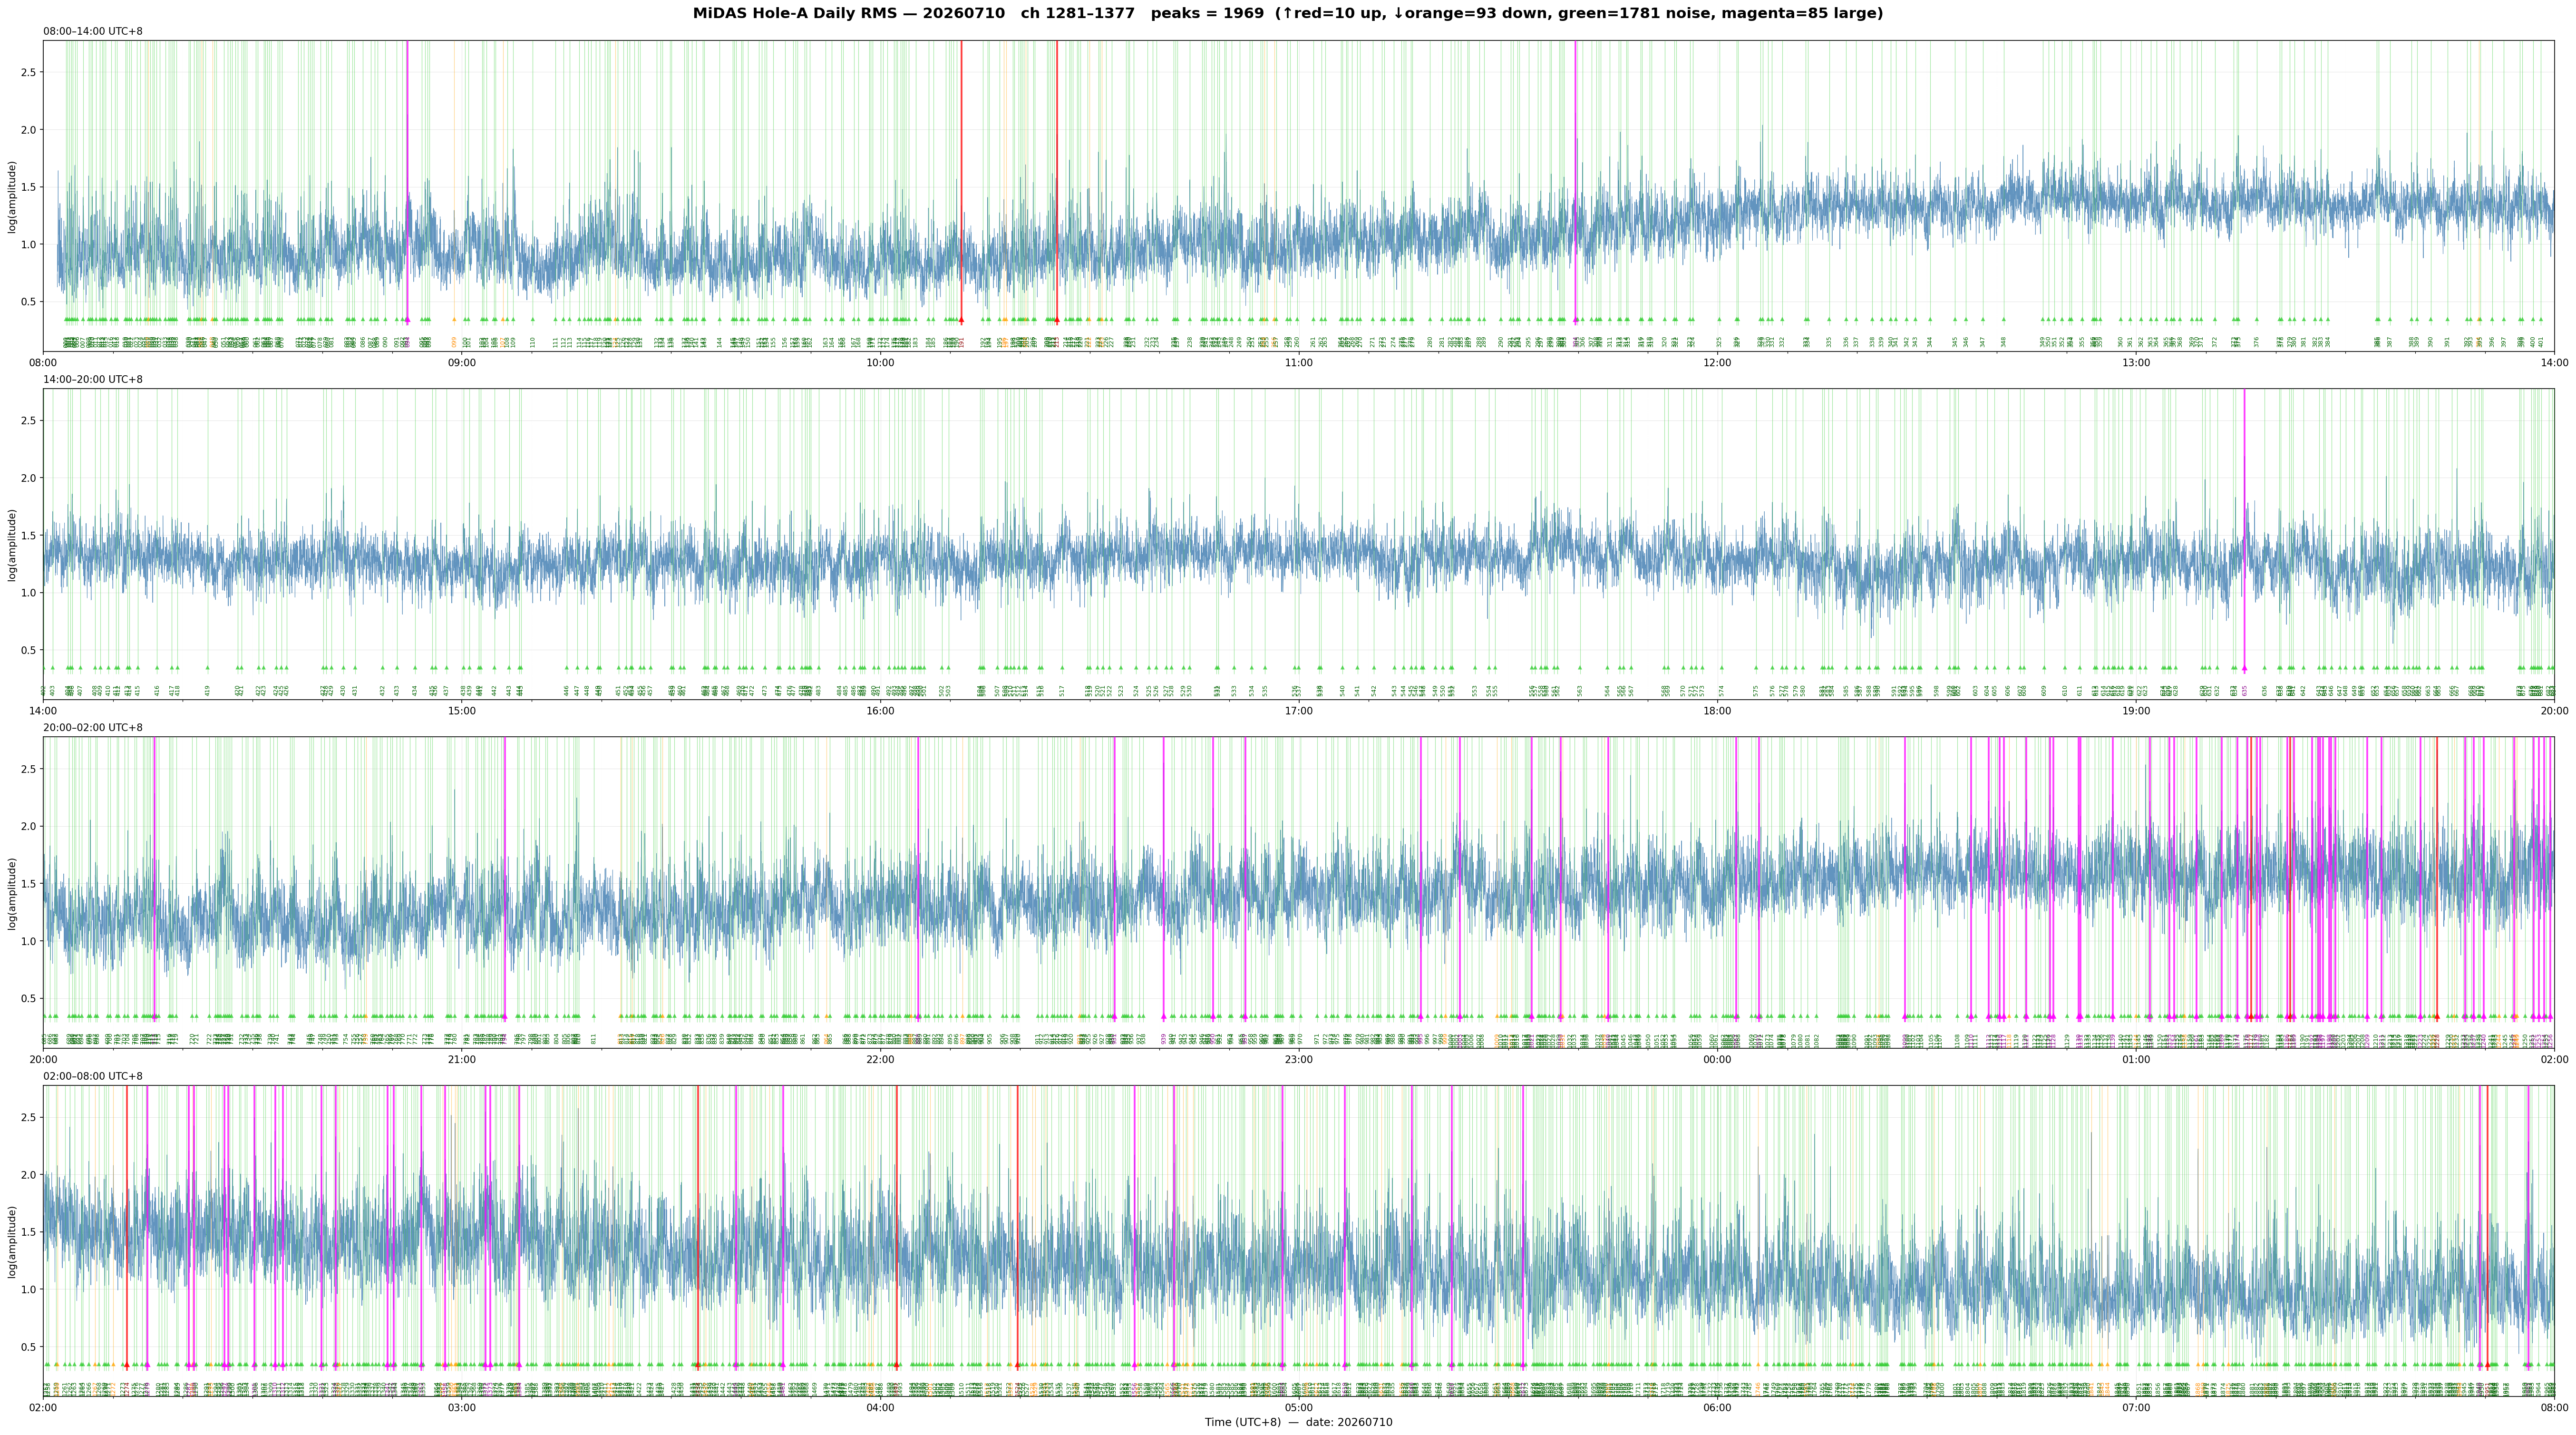
Task: Click the "08:00–14:00 UTC+8" panel title
Action: [x=93, y=31]
